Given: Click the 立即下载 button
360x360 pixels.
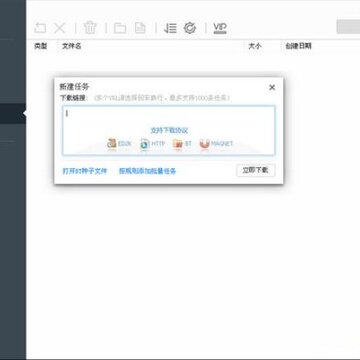Looking at the screenshot, I should (x=256, y=170).
